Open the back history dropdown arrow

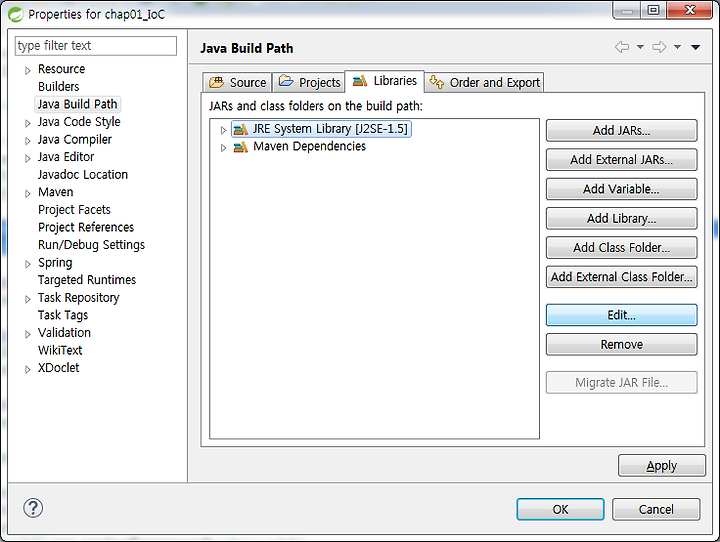pos(640,47)
